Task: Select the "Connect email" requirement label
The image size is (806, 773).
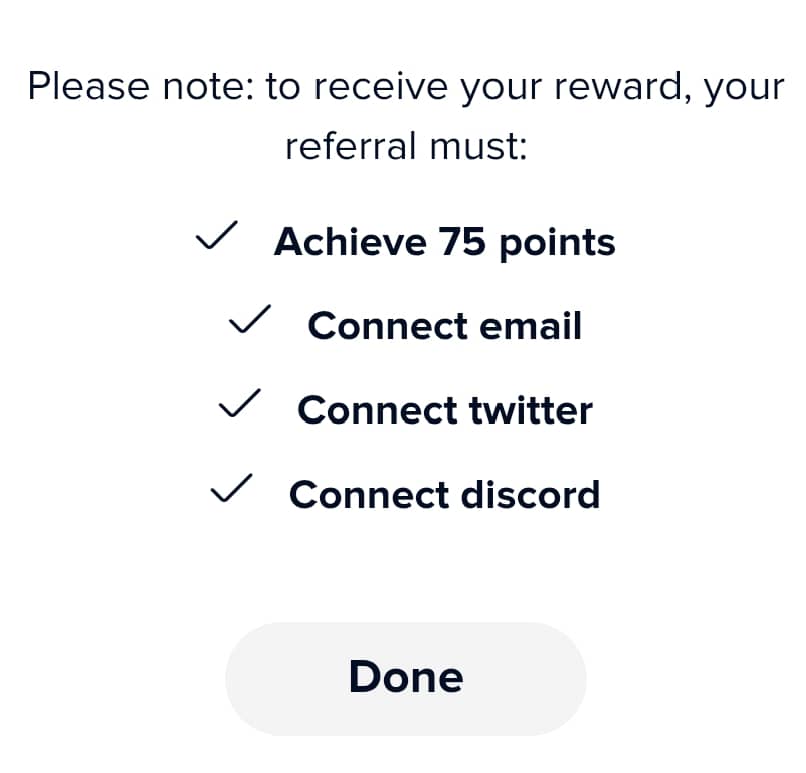Action: (444, 326)
